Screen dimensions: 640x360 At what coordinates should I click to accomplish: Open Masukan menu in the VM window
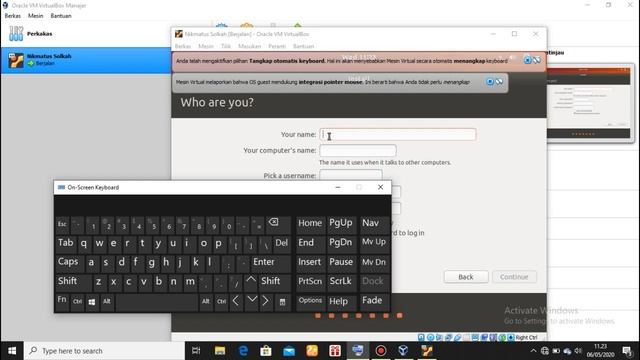249,46
